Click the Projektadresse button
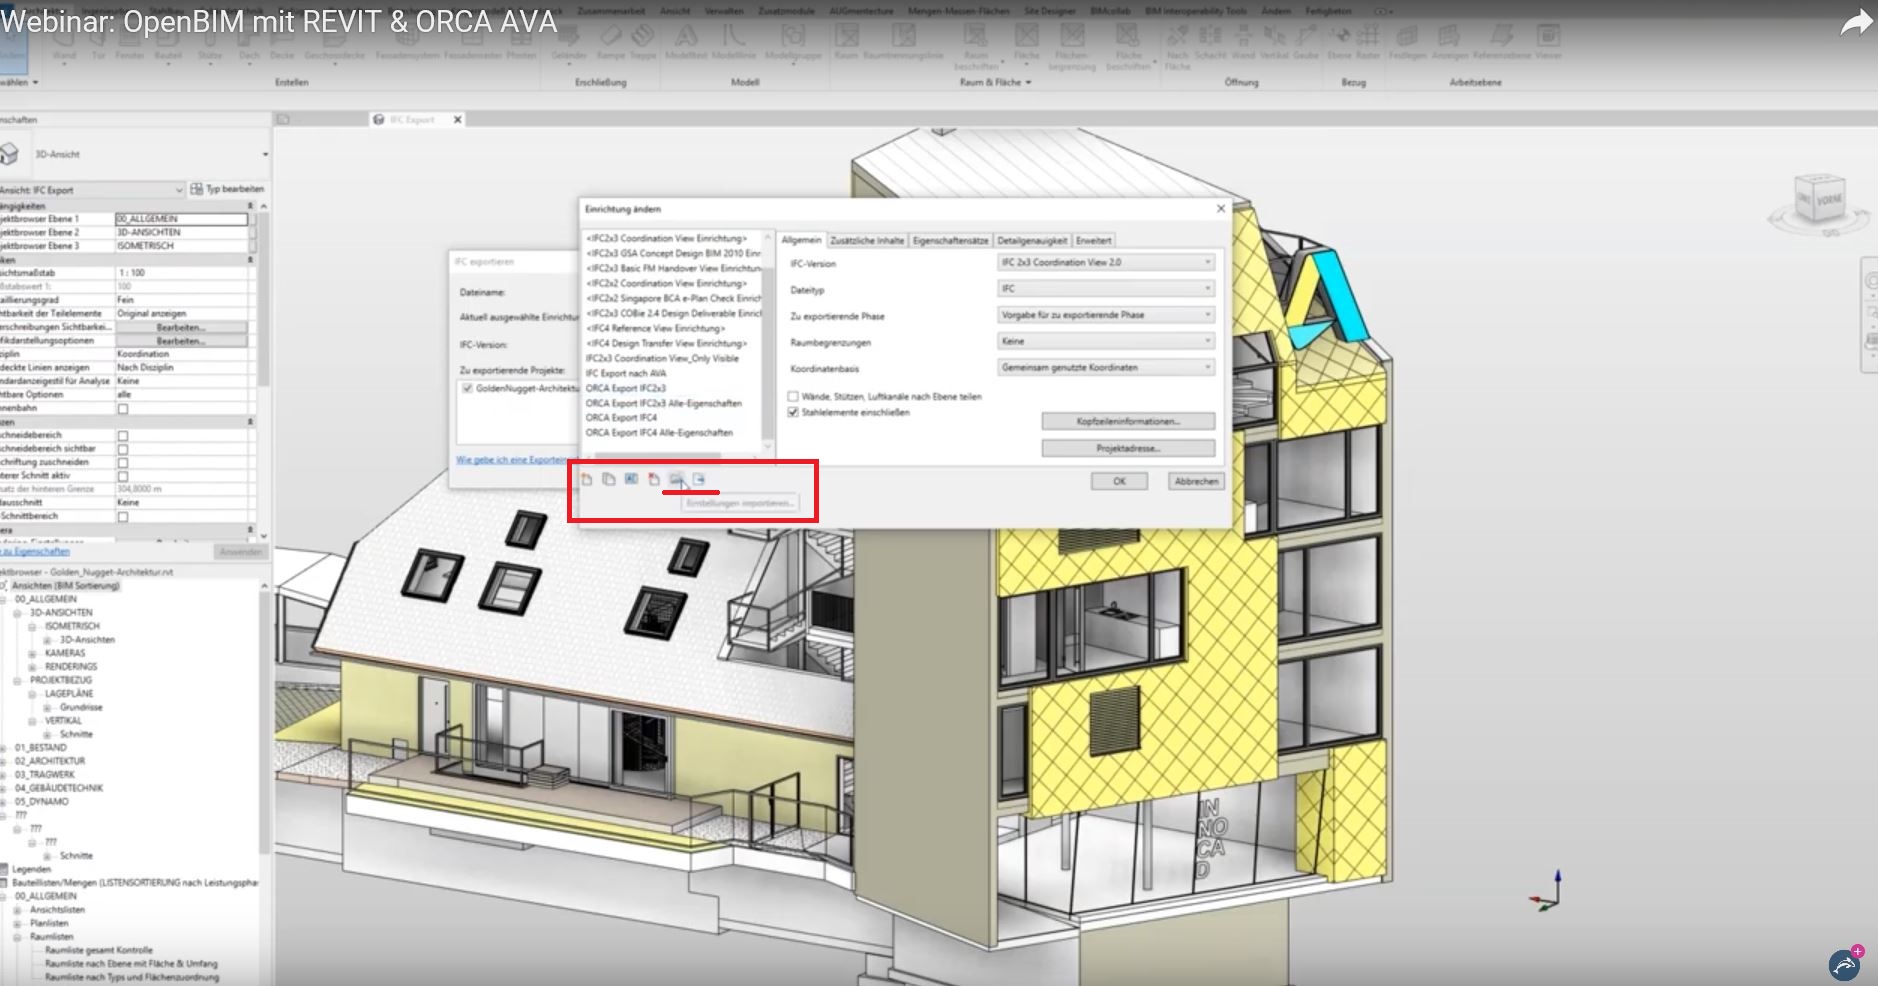Viewport: 1878px width, 986px height. tap(1128, 448)
